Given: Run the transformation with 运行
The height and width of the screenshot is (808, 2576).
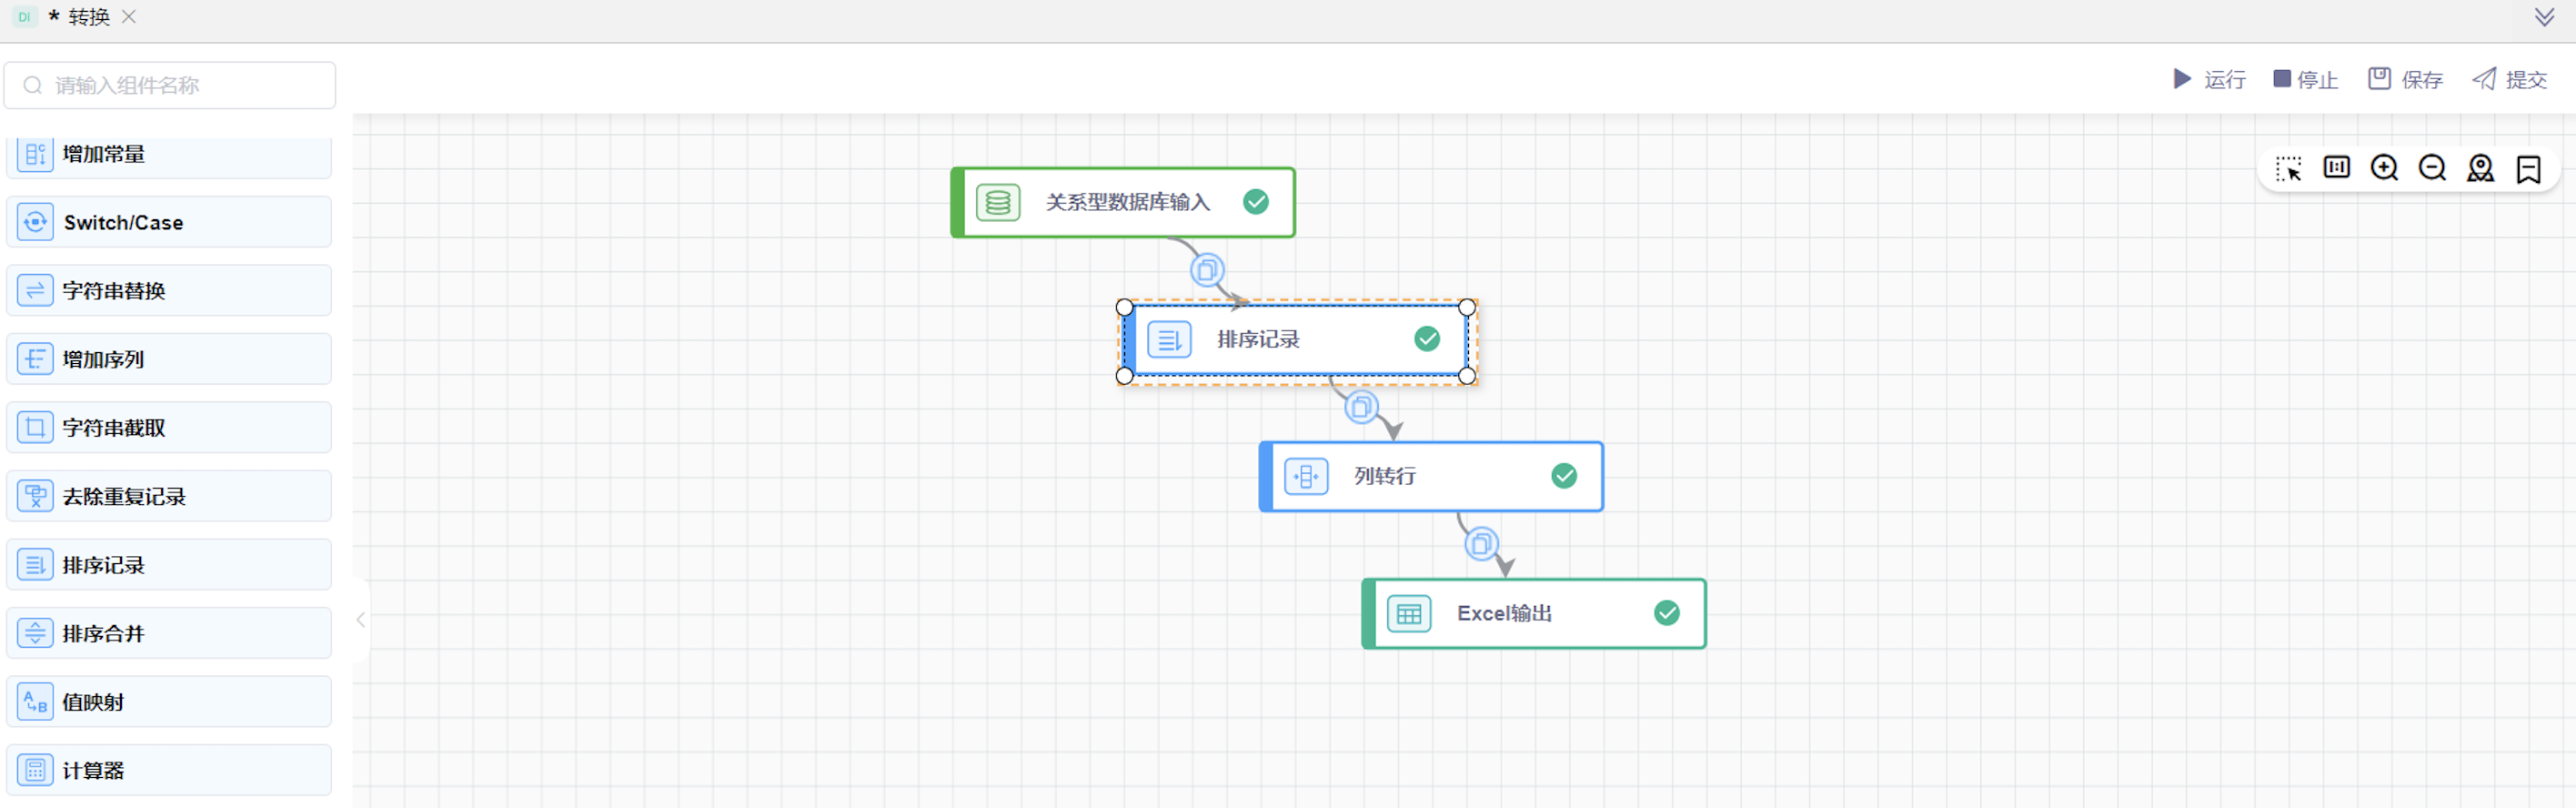Looking at the screenshot, I should [x=2209, y=79].
